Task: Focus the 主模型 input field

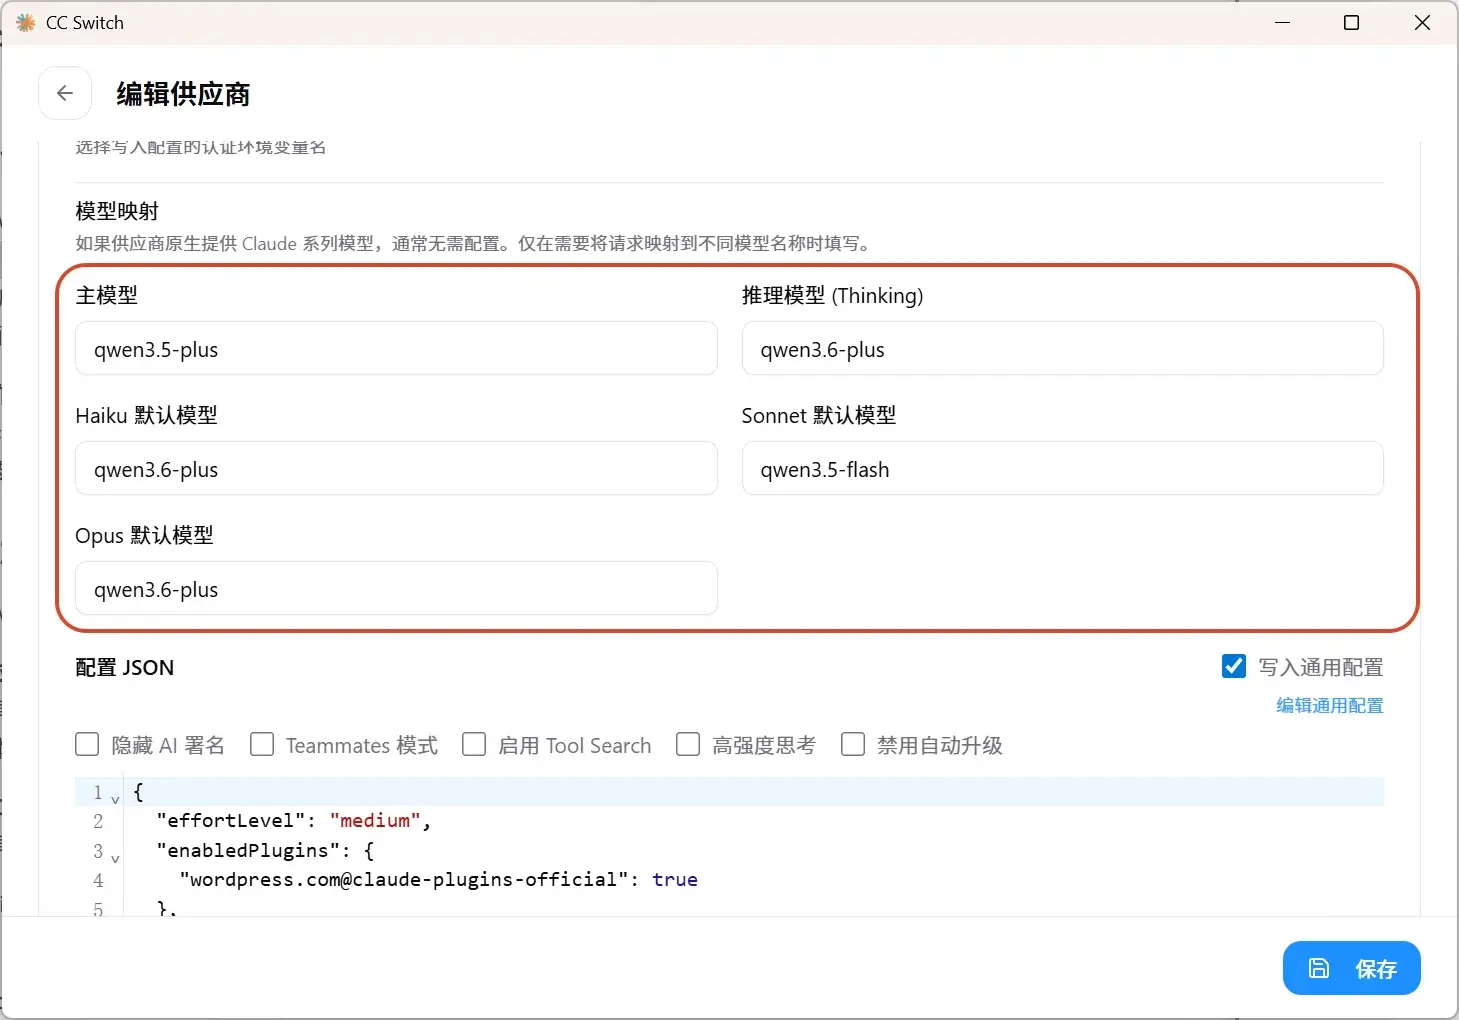Action: coord(396,349)
